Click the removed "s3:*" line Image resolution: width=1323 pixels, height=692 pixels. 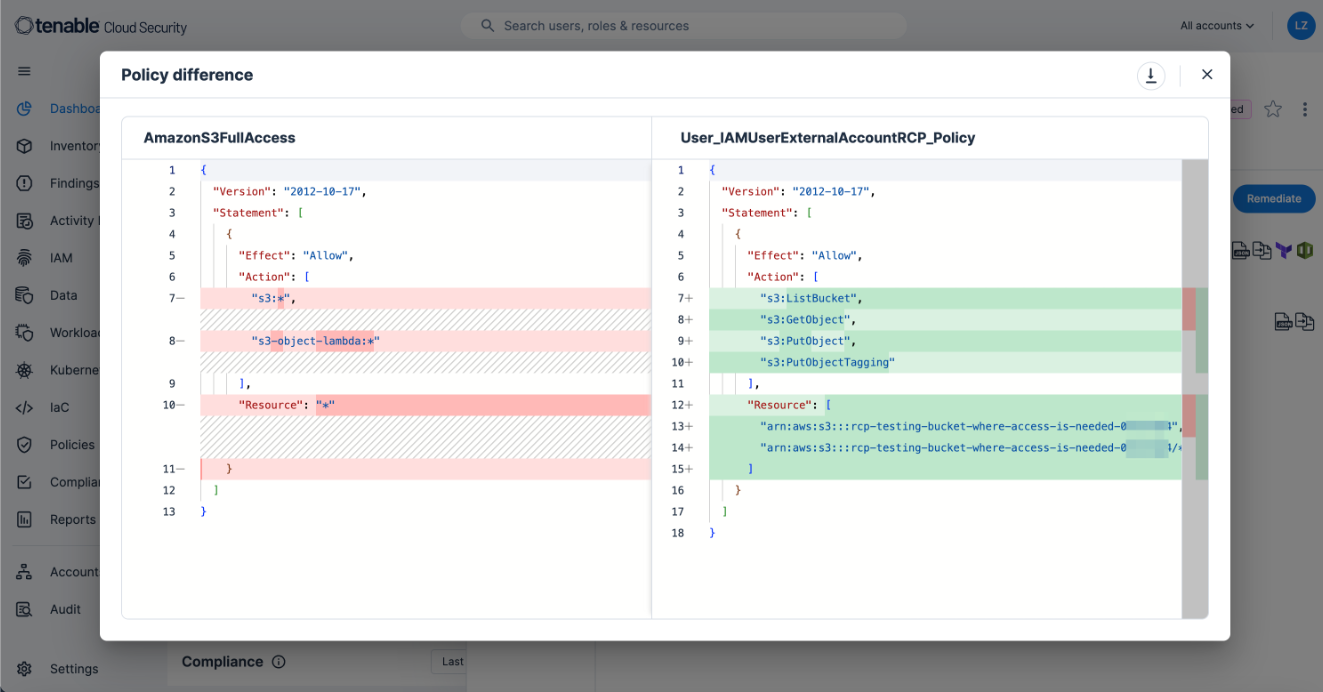[x=425, y=298]
